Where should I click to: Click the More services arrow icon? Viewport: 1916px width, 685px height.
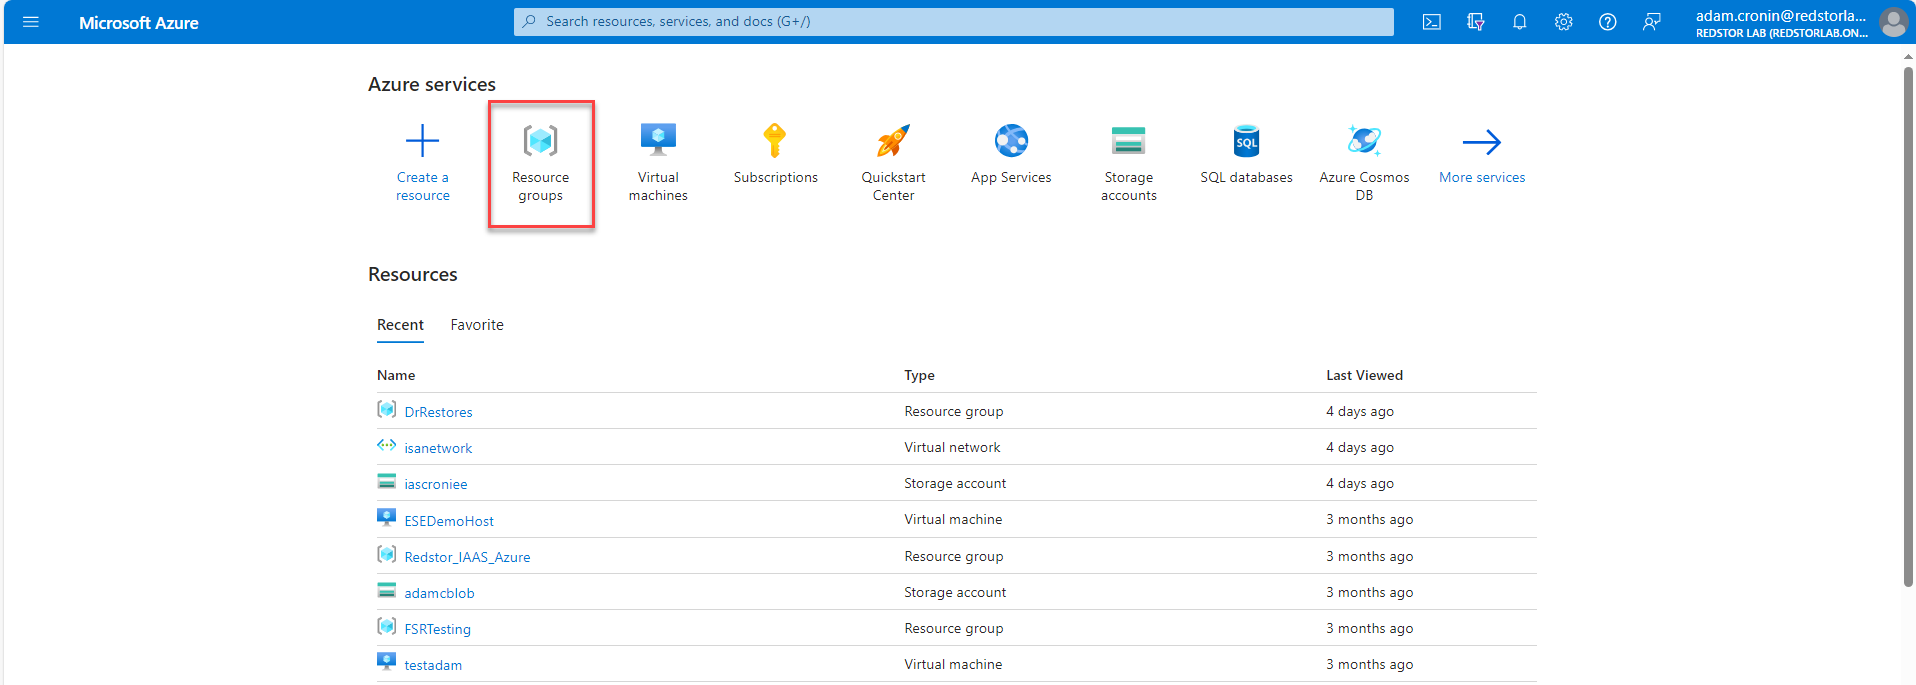tap(1482, 142)
